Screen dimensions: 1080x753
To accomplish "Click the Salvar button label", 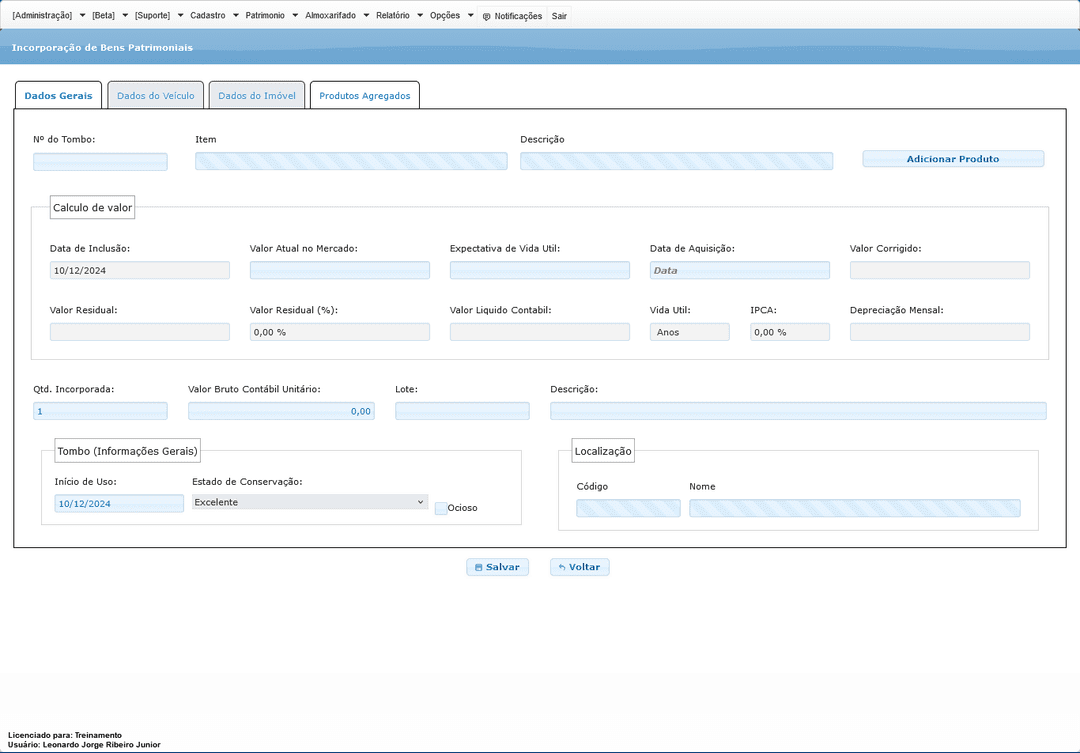I will (x=503, y=567).
